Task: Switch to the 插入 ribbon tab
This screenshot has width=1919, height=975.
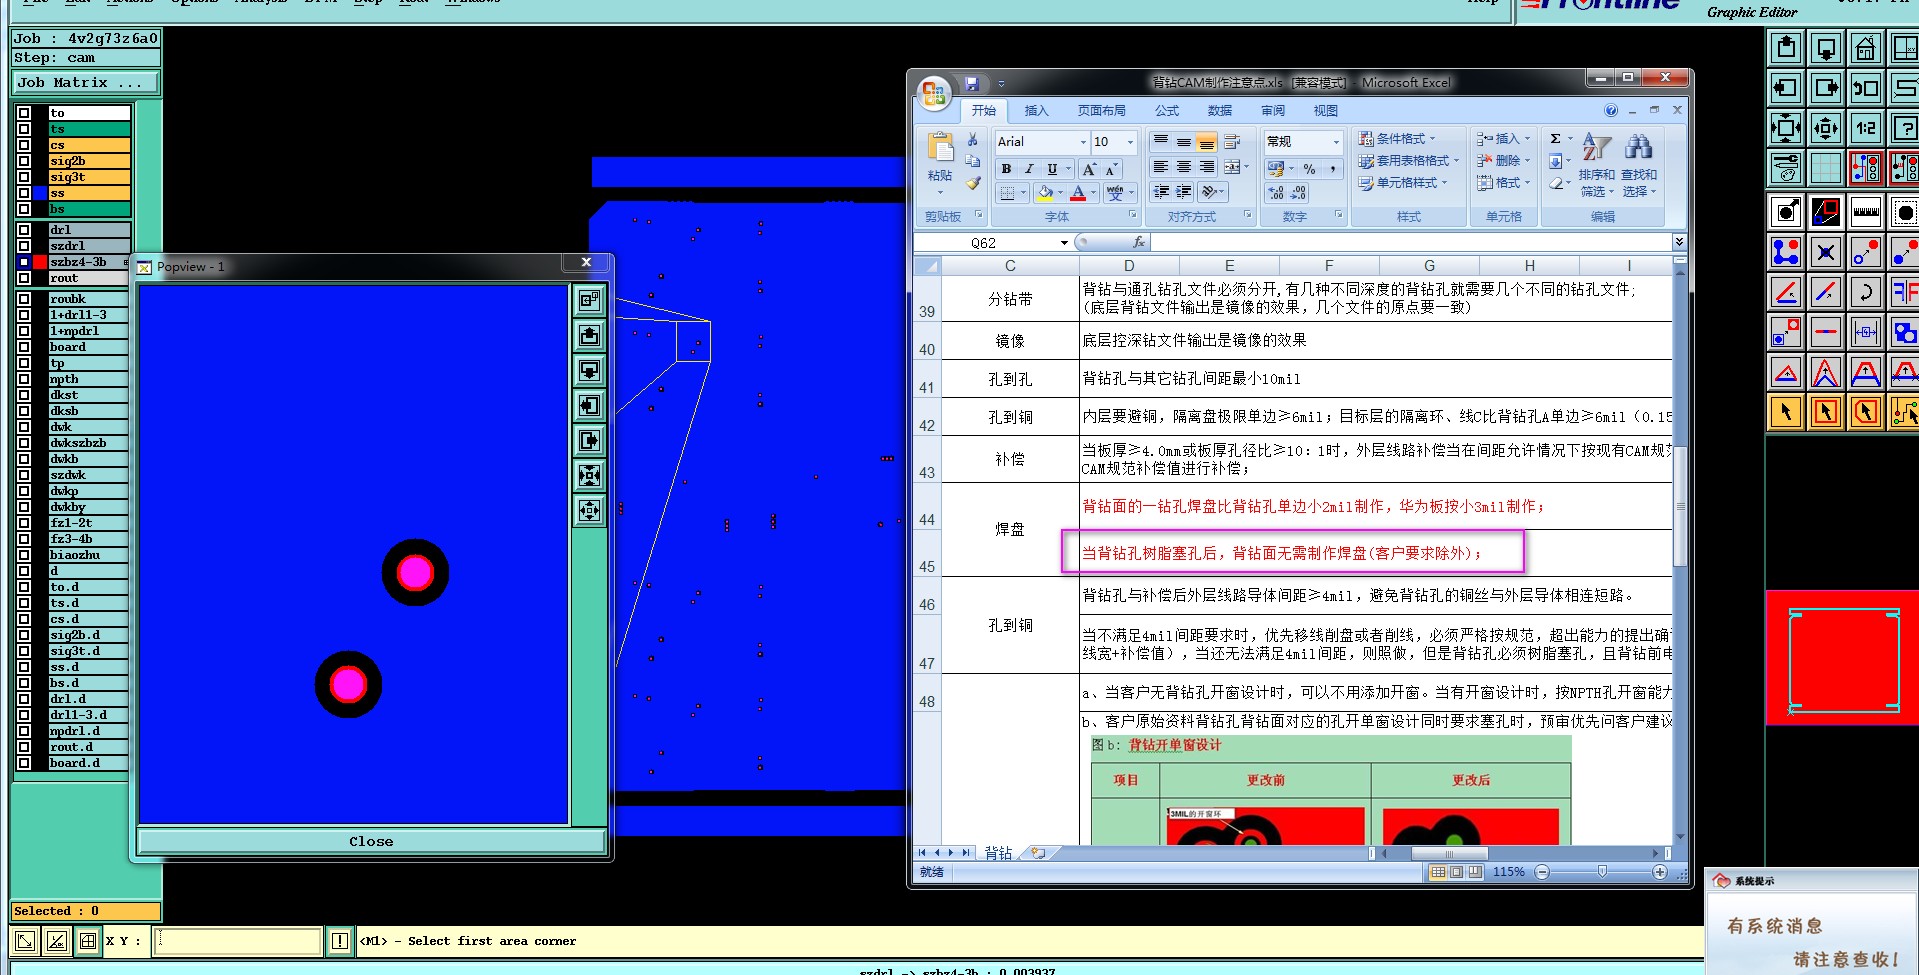Action: (x=1036, y=111)
